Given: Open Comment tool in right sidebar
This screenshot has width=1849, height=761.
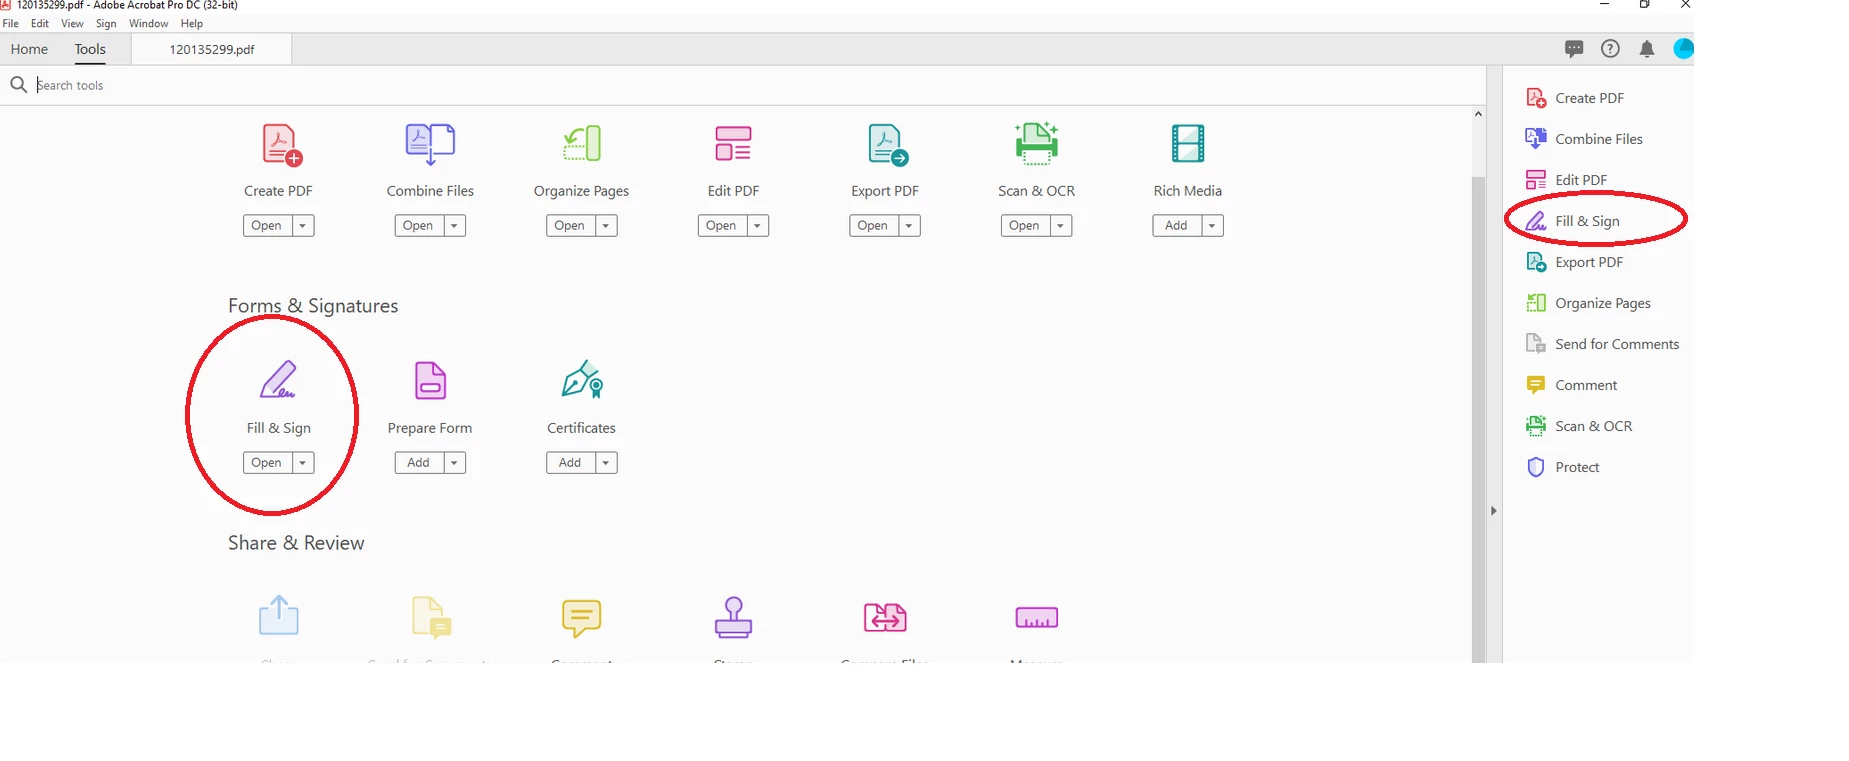Looking at the screenshot, I should pos(1571,385).
